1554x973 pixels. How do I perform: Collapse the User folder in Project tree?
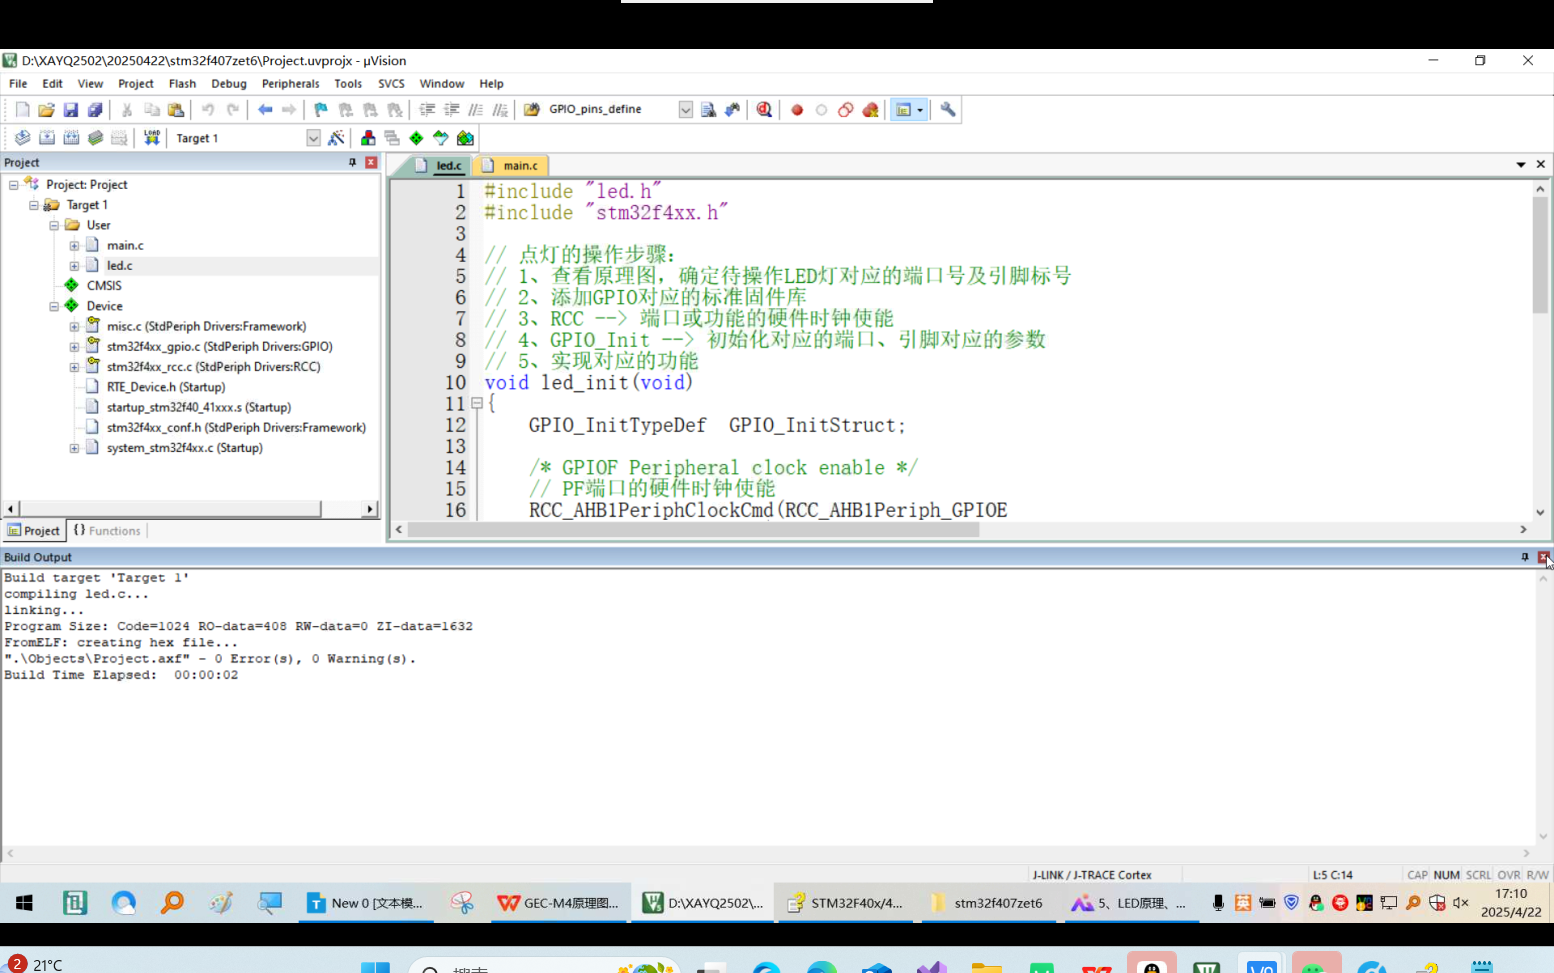(x=53, y=224)
